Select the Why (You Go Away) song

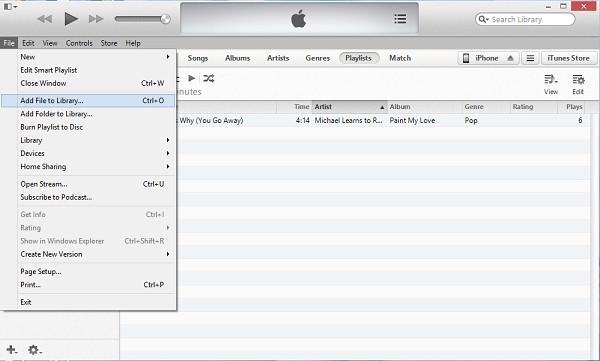point(211,120)
